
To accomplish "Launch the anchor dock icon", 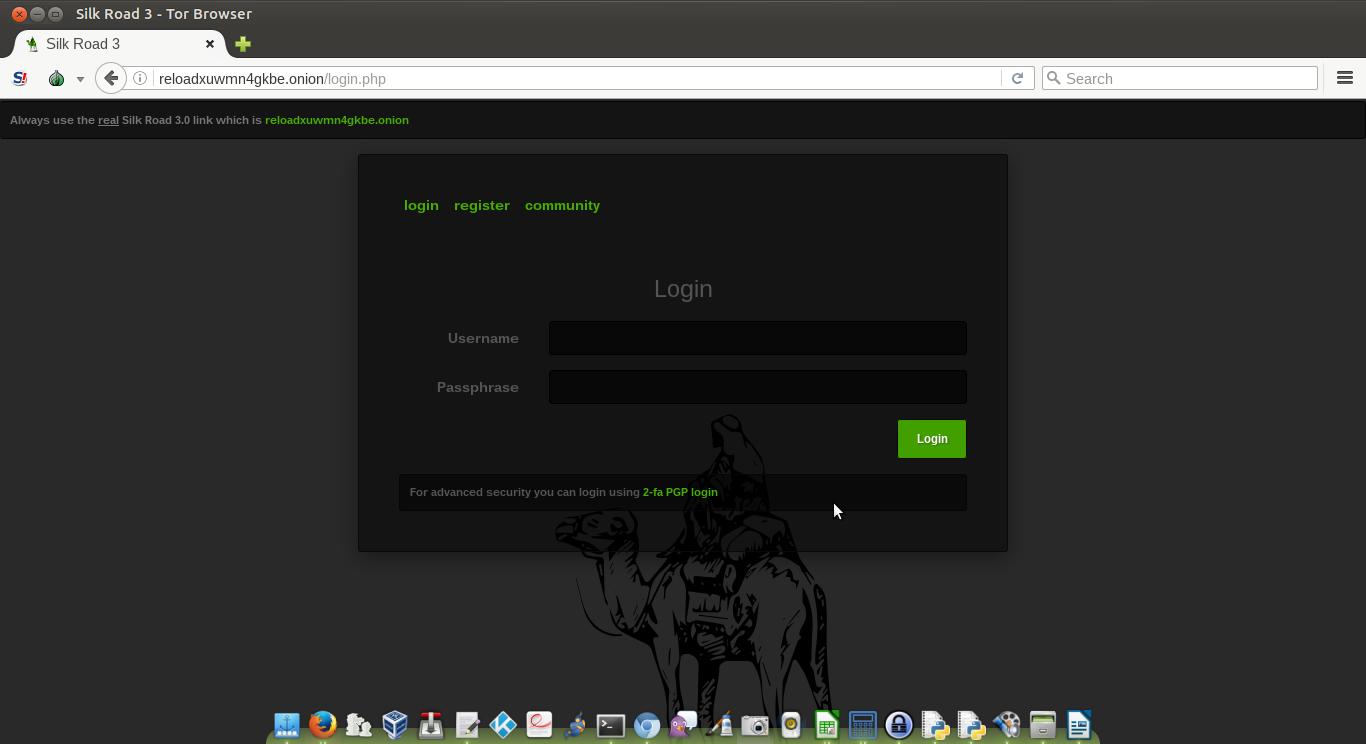I will [287, 724].
